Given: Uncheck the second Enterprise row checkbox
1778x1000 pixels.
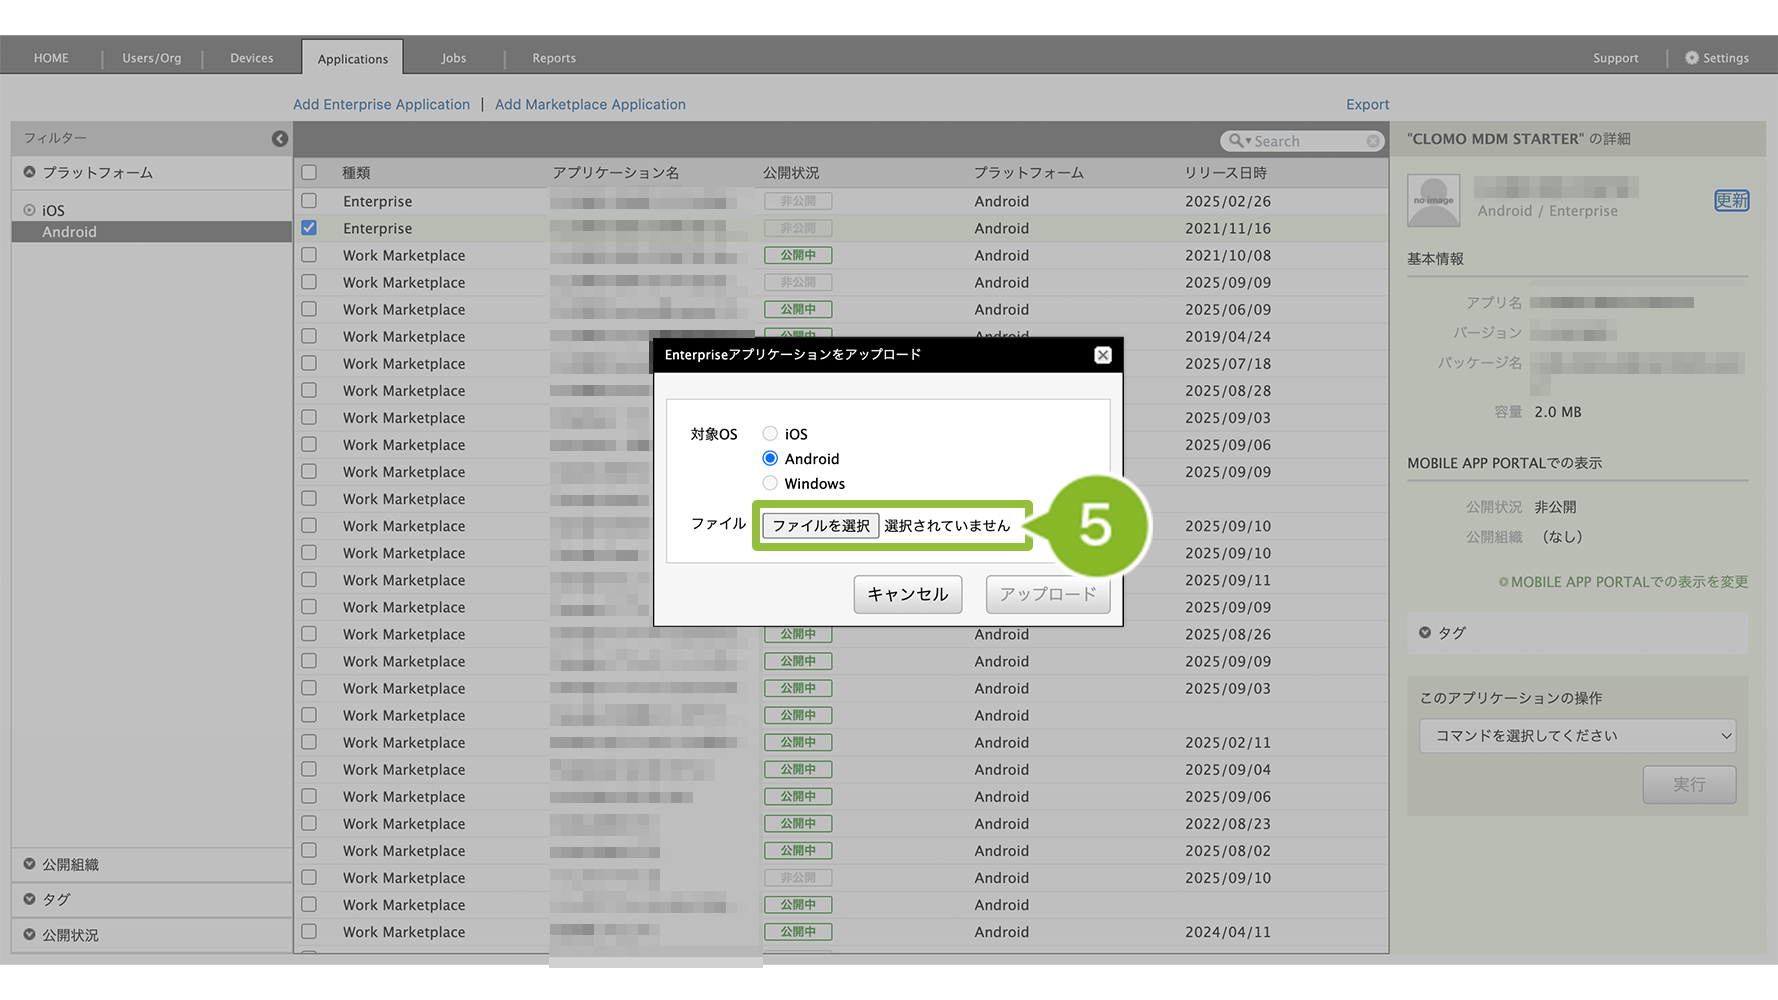Looking at the screenshot, I should 309,228.
